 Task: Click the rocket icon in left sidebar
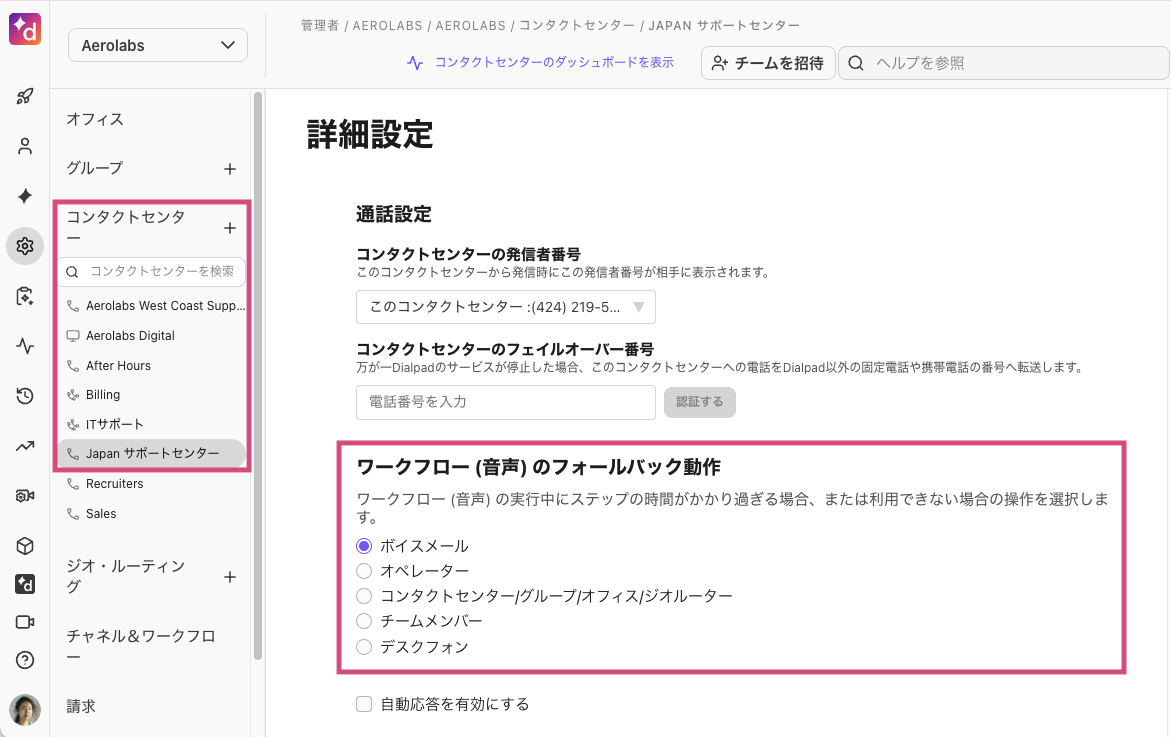click(25, 97)
